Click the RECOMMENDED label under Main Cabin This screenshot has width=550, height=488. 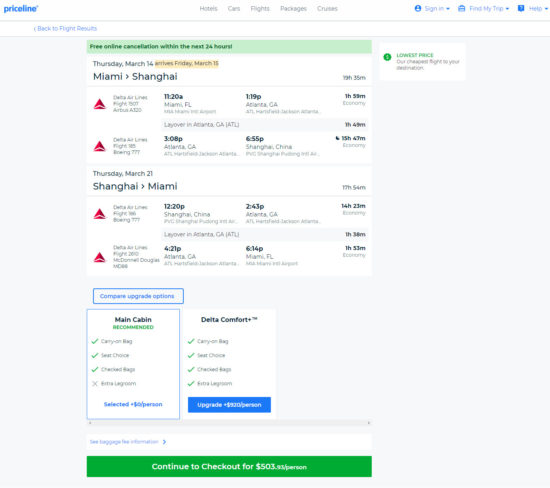133,327
